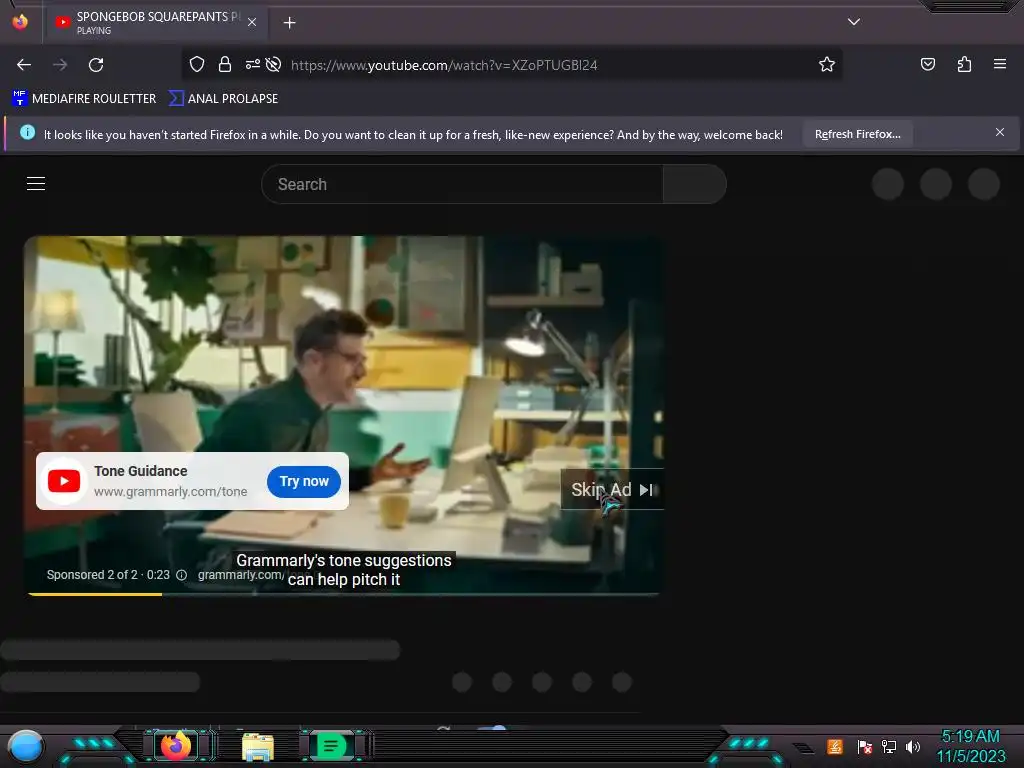The height and width of the screenshot is (768, 1024).
Task: Open the Save to Pocket icon
Action: coord(927,64)
